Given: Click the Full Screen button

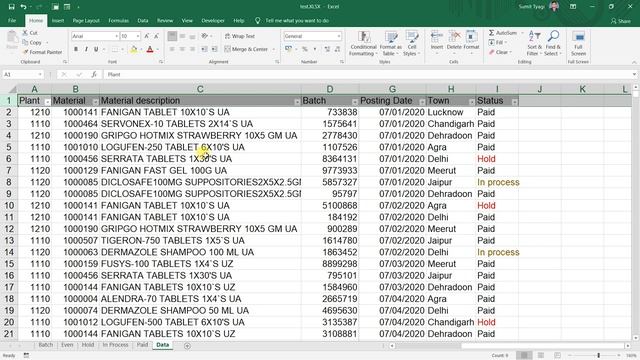Looking at the screenshot, I should [578, 43].
